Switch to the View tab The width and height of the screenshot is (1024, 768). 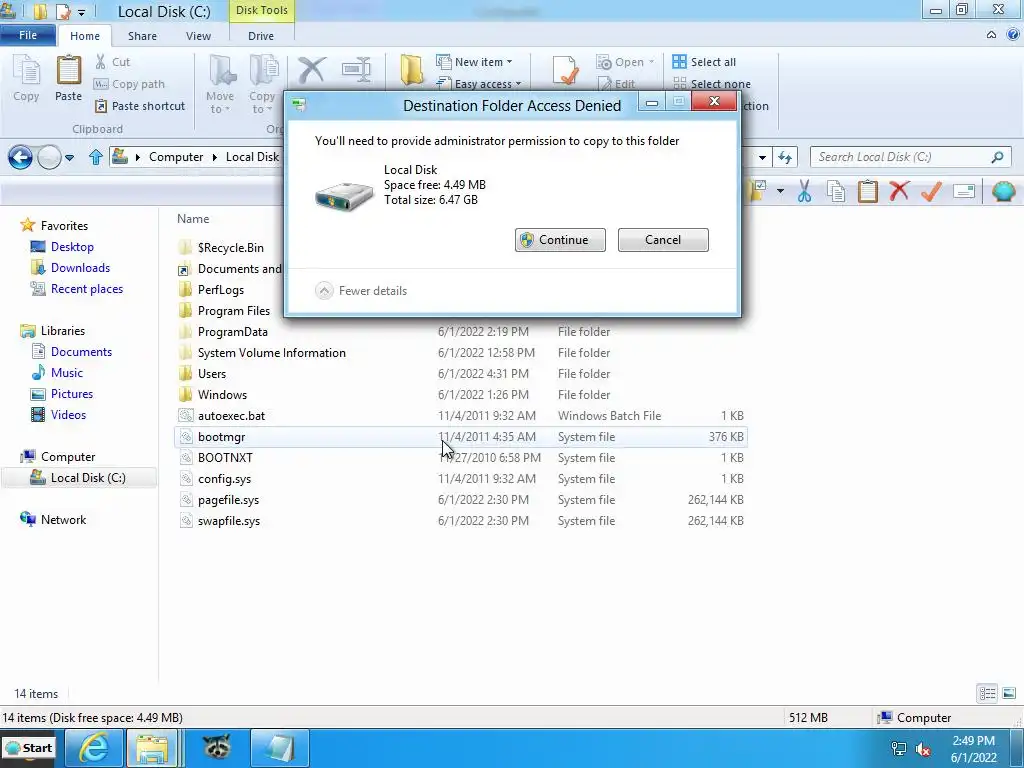pos(199,36)
